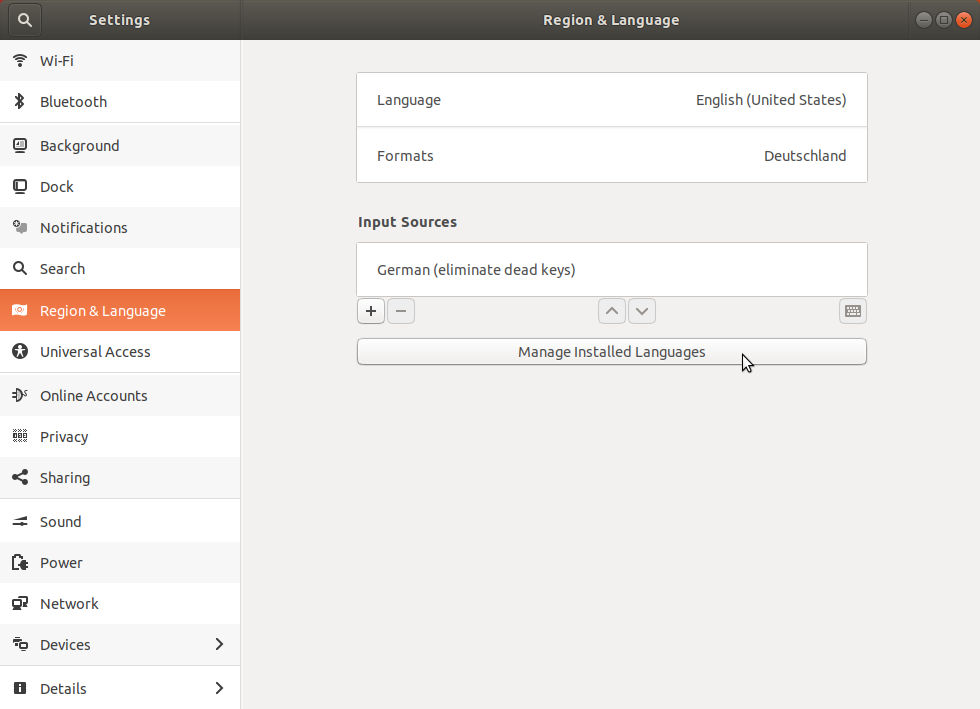
Task: Open the Dock settings panel
Action: point(57,186)
